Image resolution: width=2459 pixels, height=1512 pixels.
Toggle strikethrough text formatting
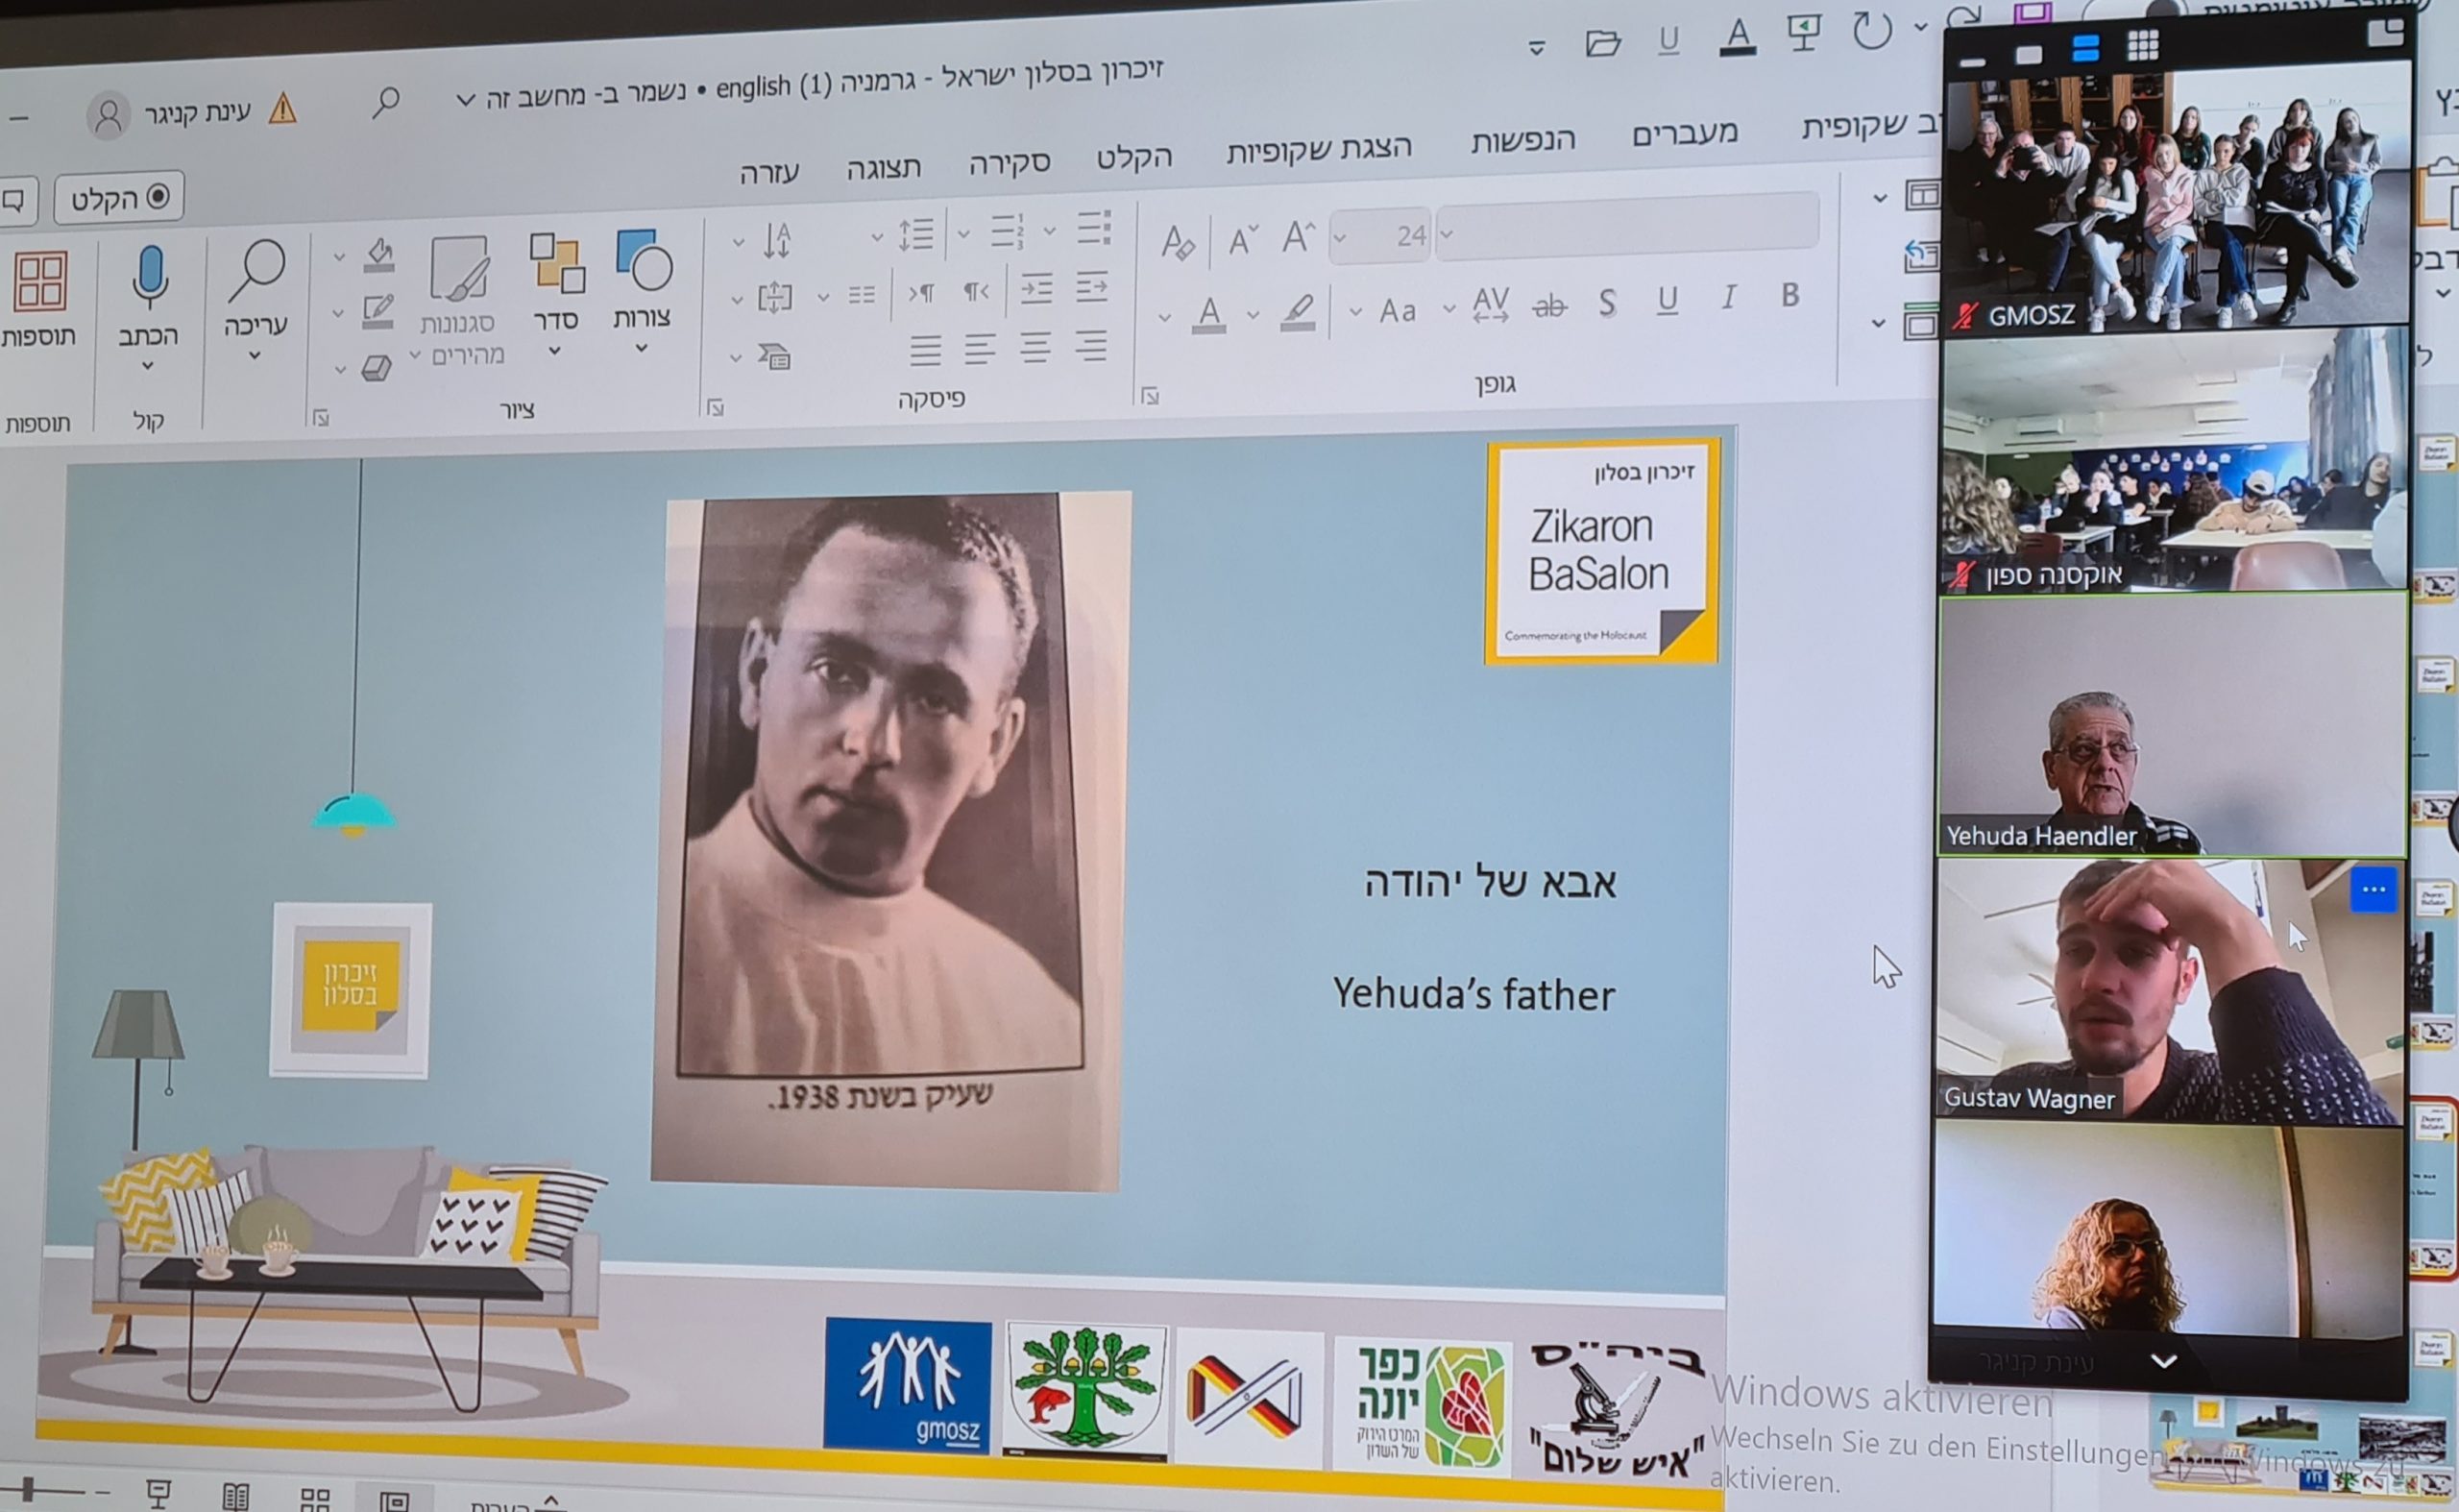click(1549, 306)
